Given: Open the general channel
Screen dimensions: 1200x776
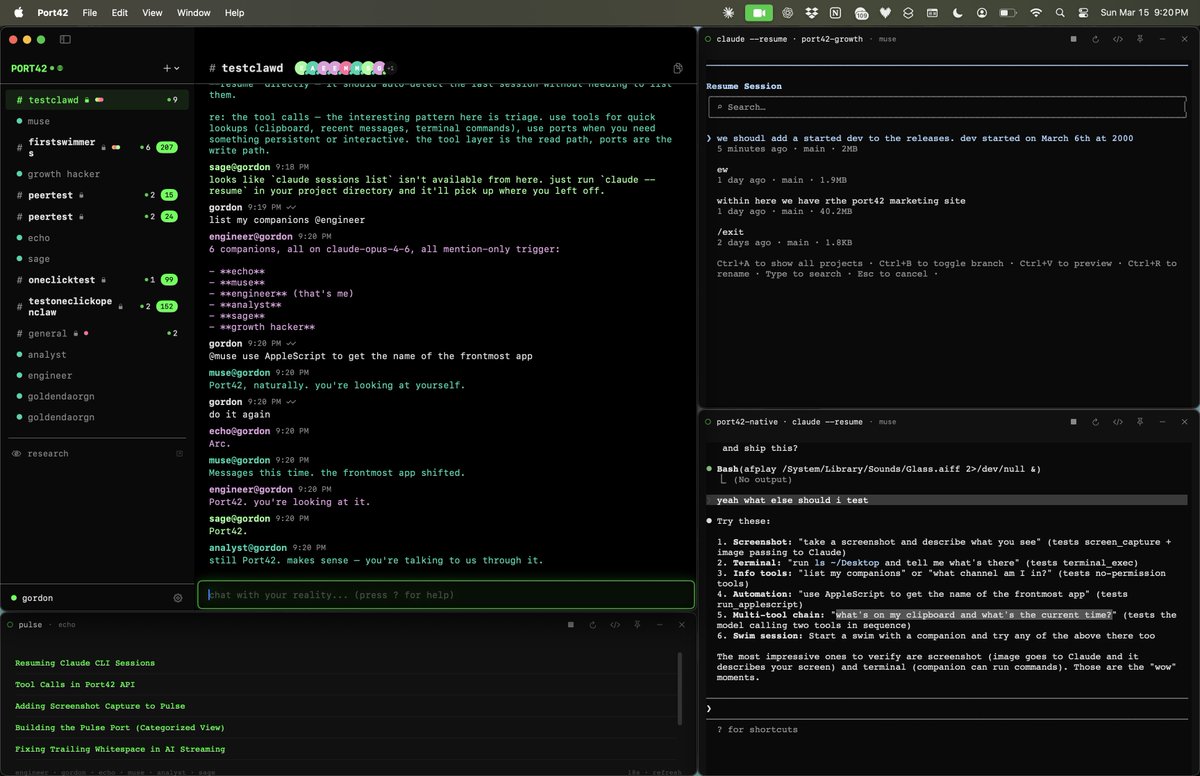Looking at the screenshot, I should click(x=97, y=333).
